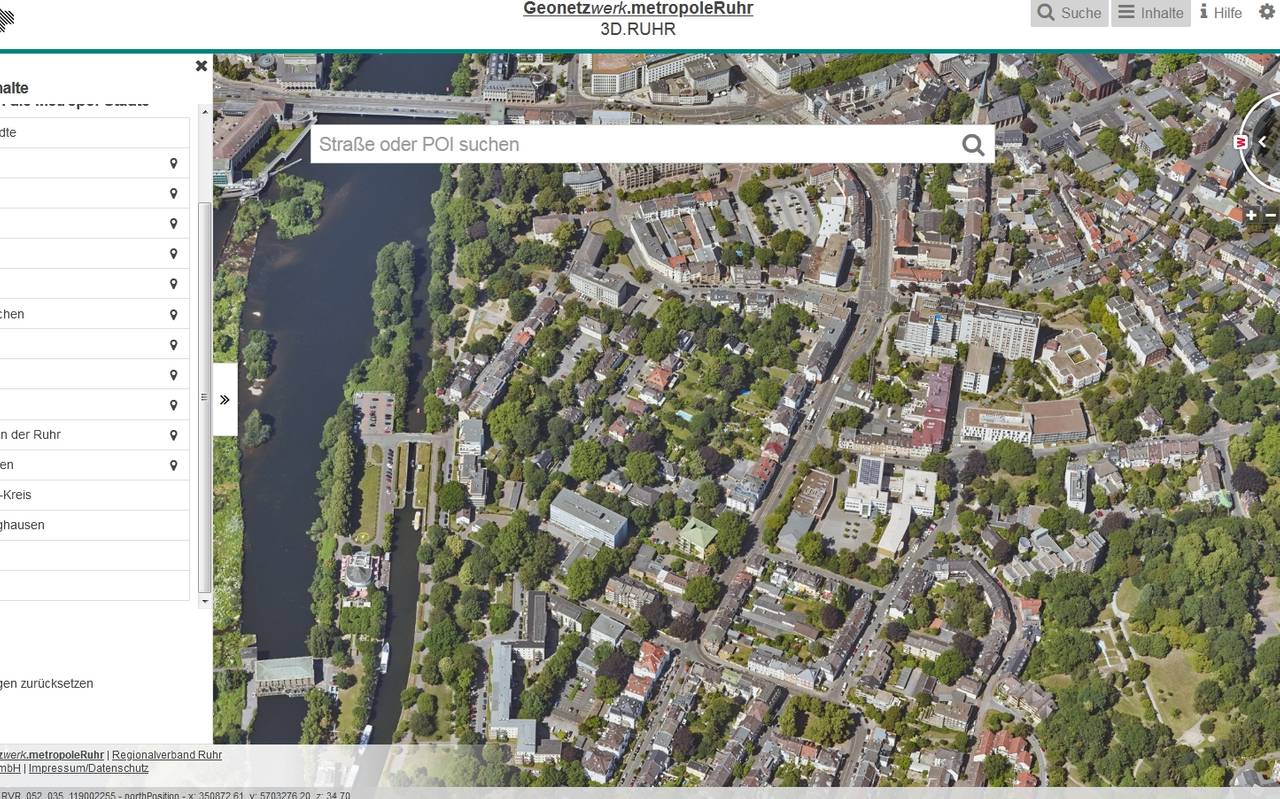Open the Regionalverband Ruhr link
This screenshot has height=799, width=1280.
[x=167, y=755]
